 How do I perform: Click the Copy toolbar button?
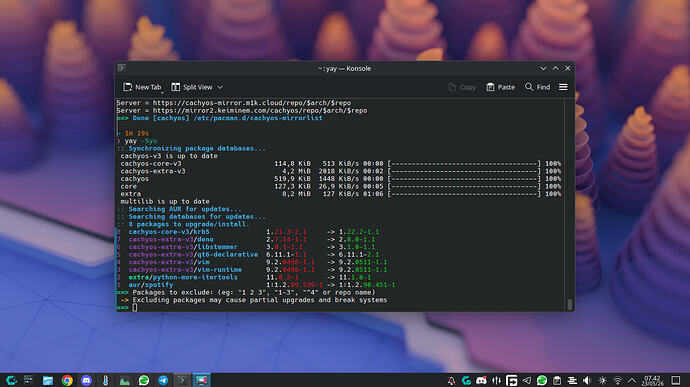(462, 87)
